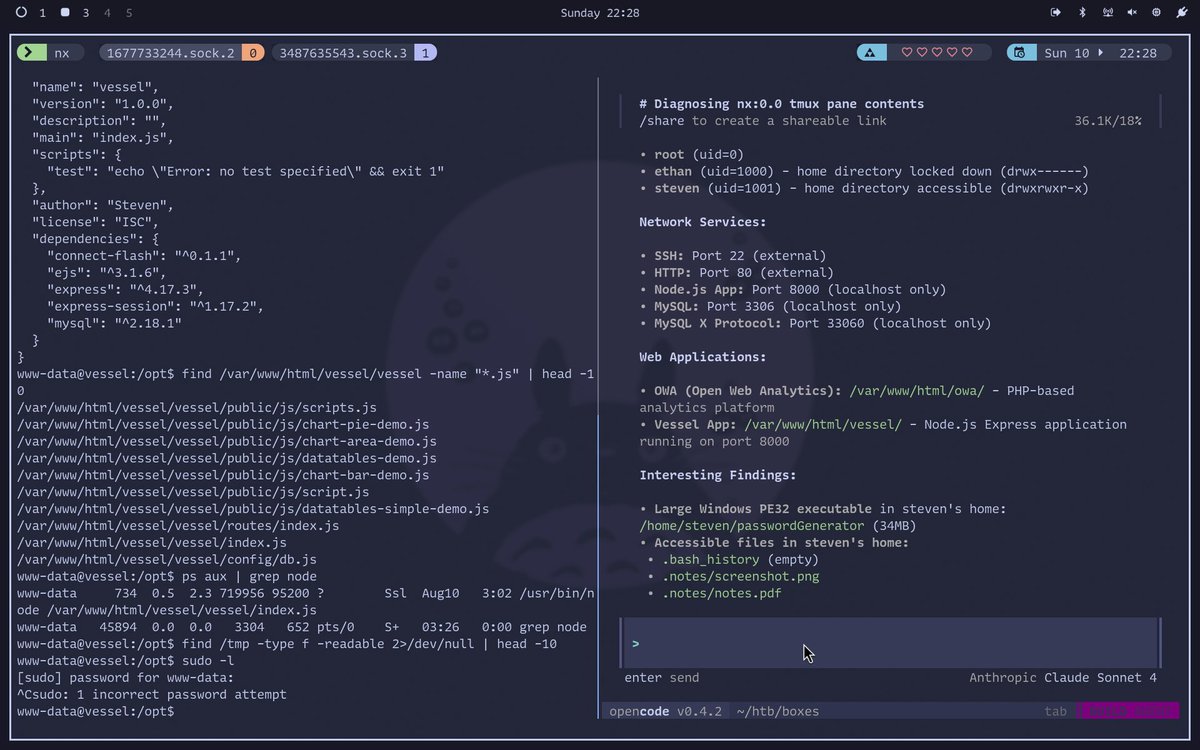The height and width of the screenshot is (750, 1200).
Task: Click the /share command text
Action: point(662,121)
